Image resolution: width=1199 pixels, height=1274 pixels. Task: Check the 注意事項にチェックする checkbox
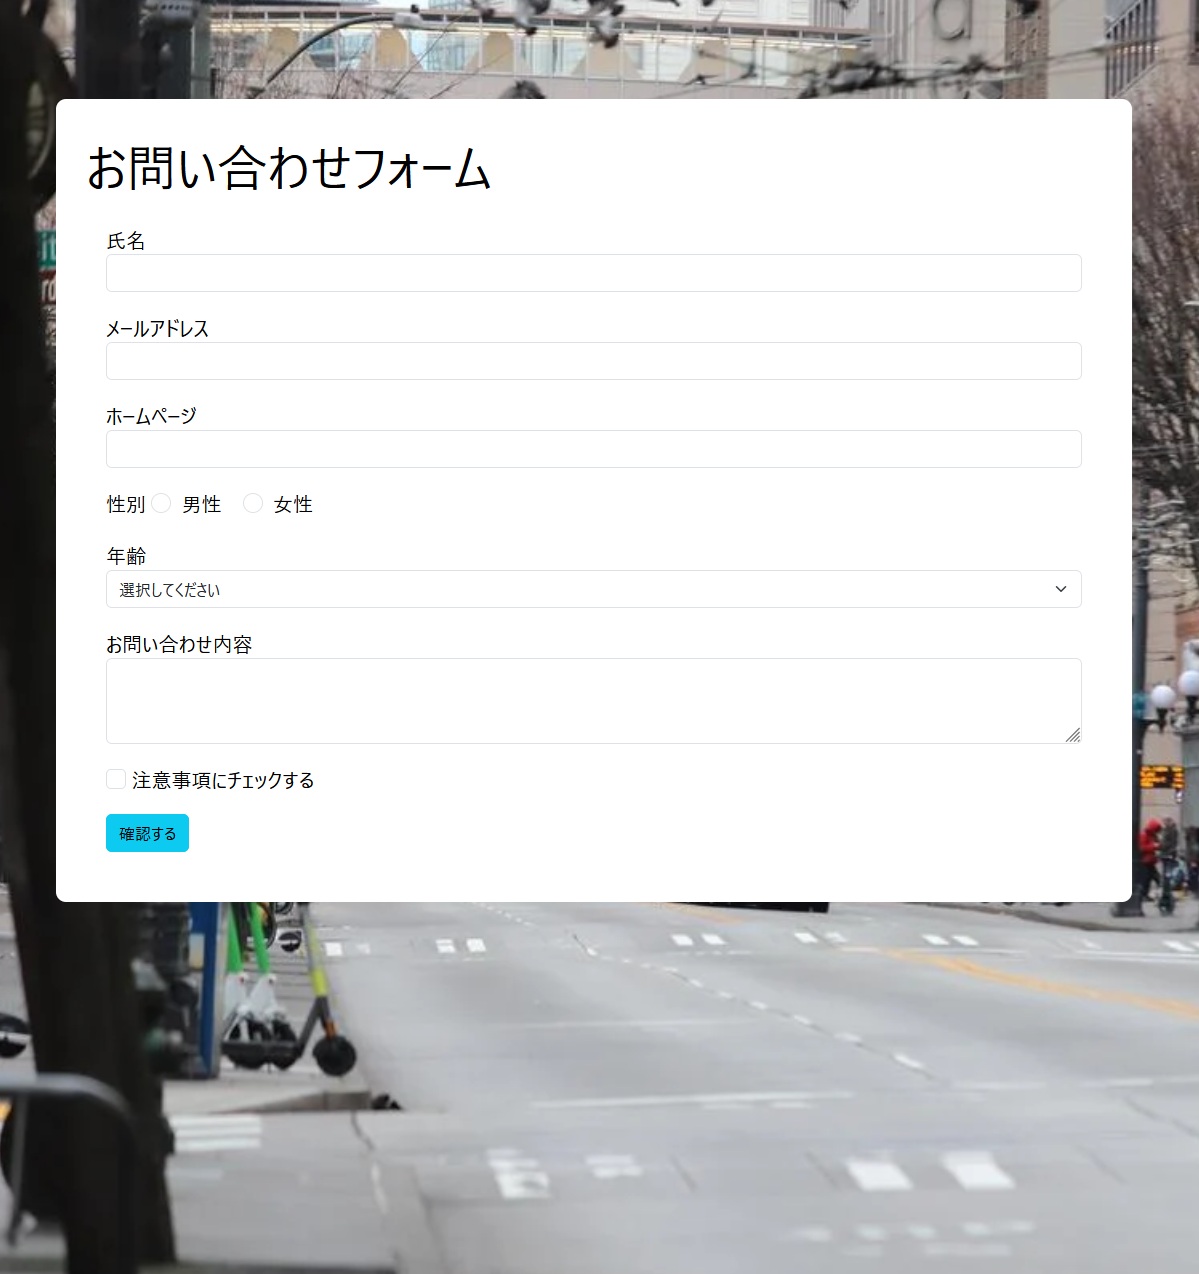tap(115, 778)
